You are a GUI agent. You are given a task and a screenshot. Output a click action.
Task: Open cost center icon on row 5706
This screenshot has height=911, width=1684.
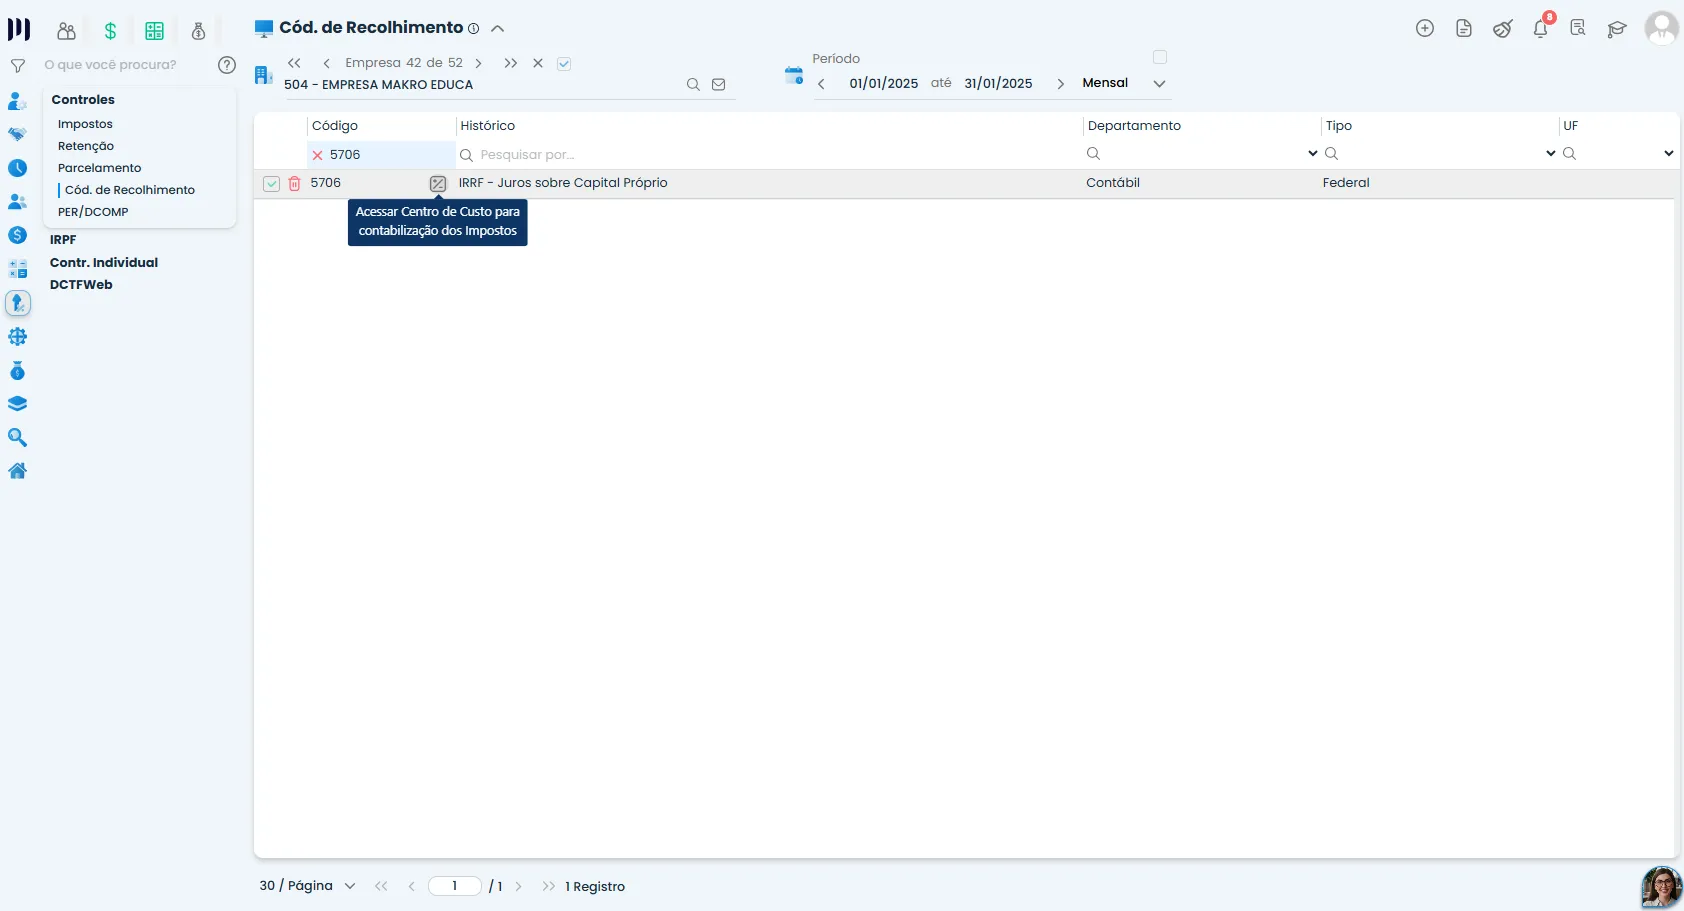point(438,184)
